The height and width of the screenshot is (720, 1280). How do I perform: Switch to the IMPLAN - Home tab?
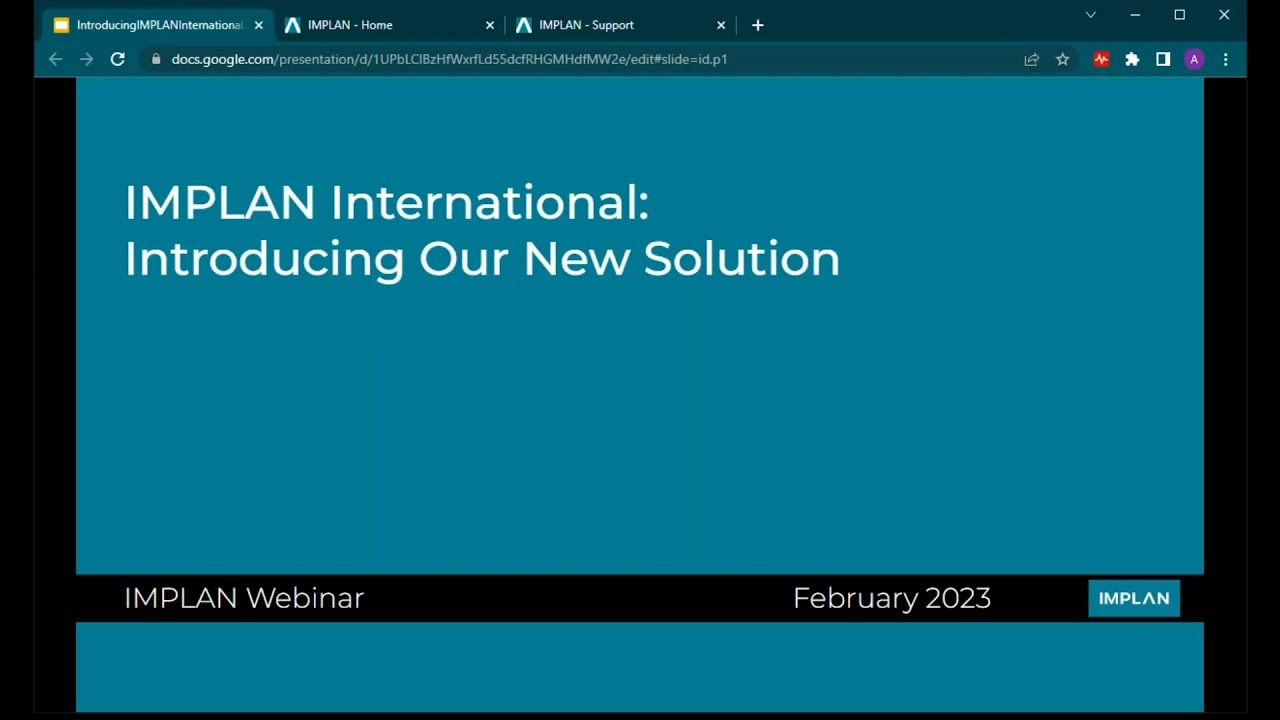click(x=390, y=25)
